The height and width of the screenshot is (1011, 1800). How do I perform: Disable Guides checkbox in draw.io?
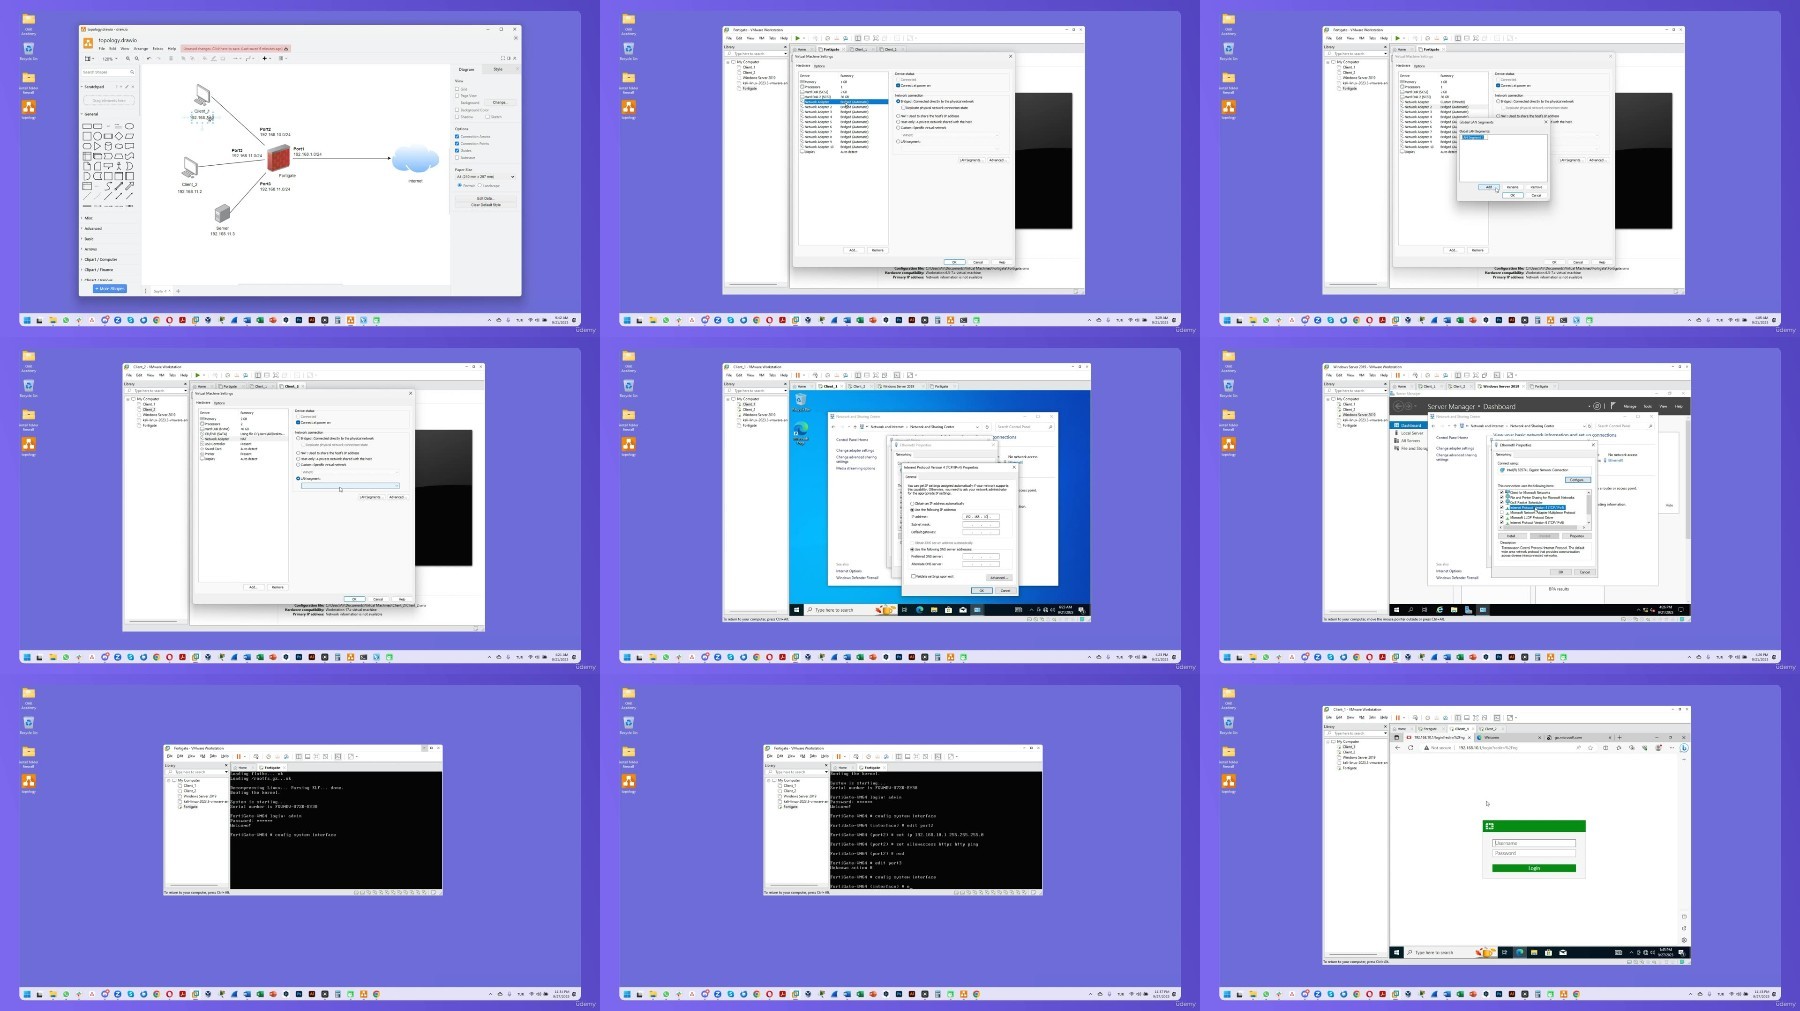457,150
